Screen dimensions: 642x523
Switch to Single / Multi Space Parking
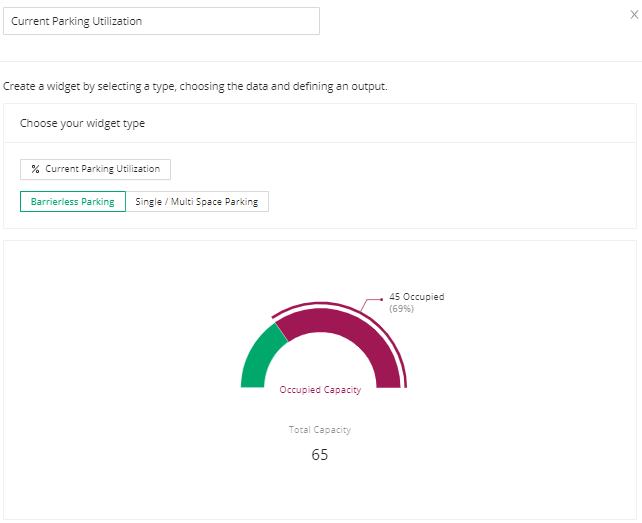(197, 202)
